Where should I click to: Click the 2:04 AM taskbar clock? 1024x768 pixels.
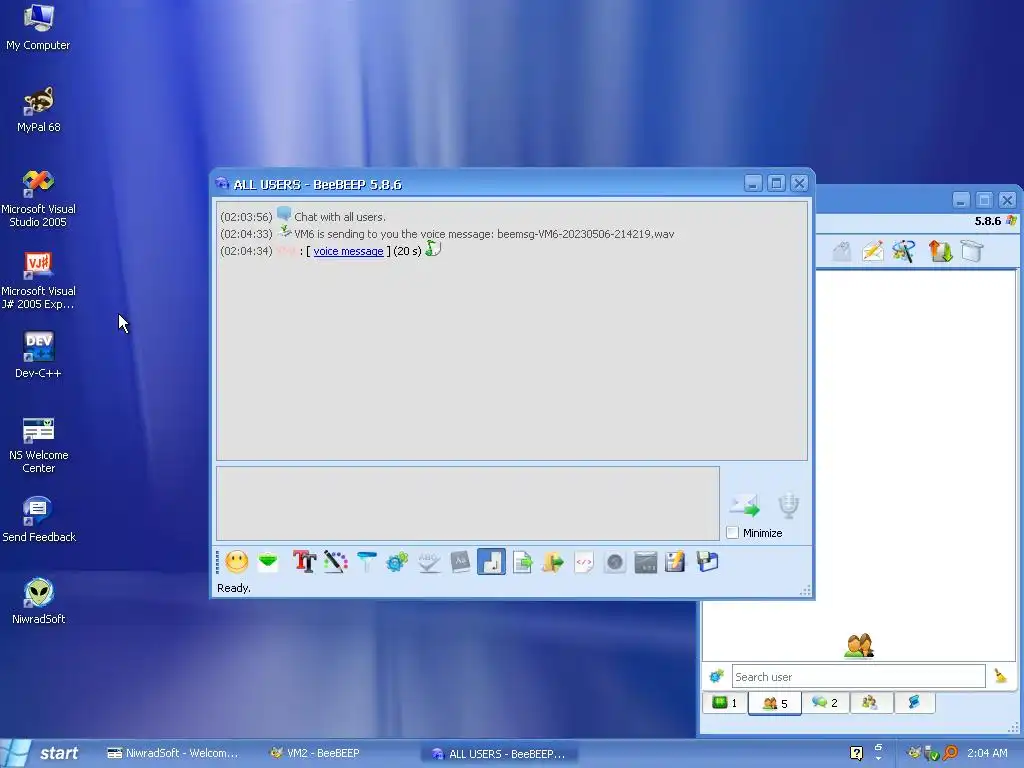[987, 753]
